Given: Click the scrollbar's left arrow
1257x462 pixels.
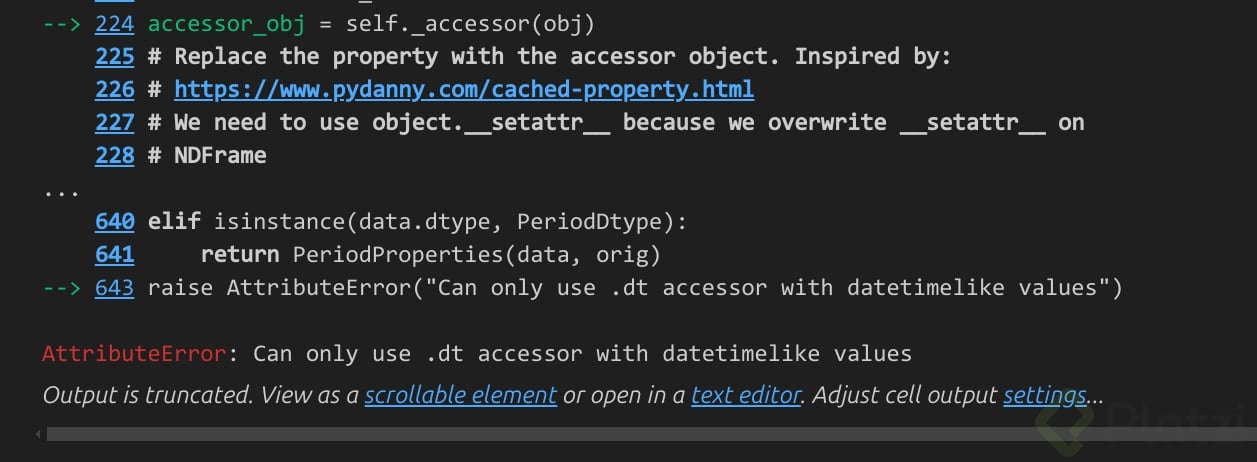Looking at the screenshot, I should coord(39,434).
